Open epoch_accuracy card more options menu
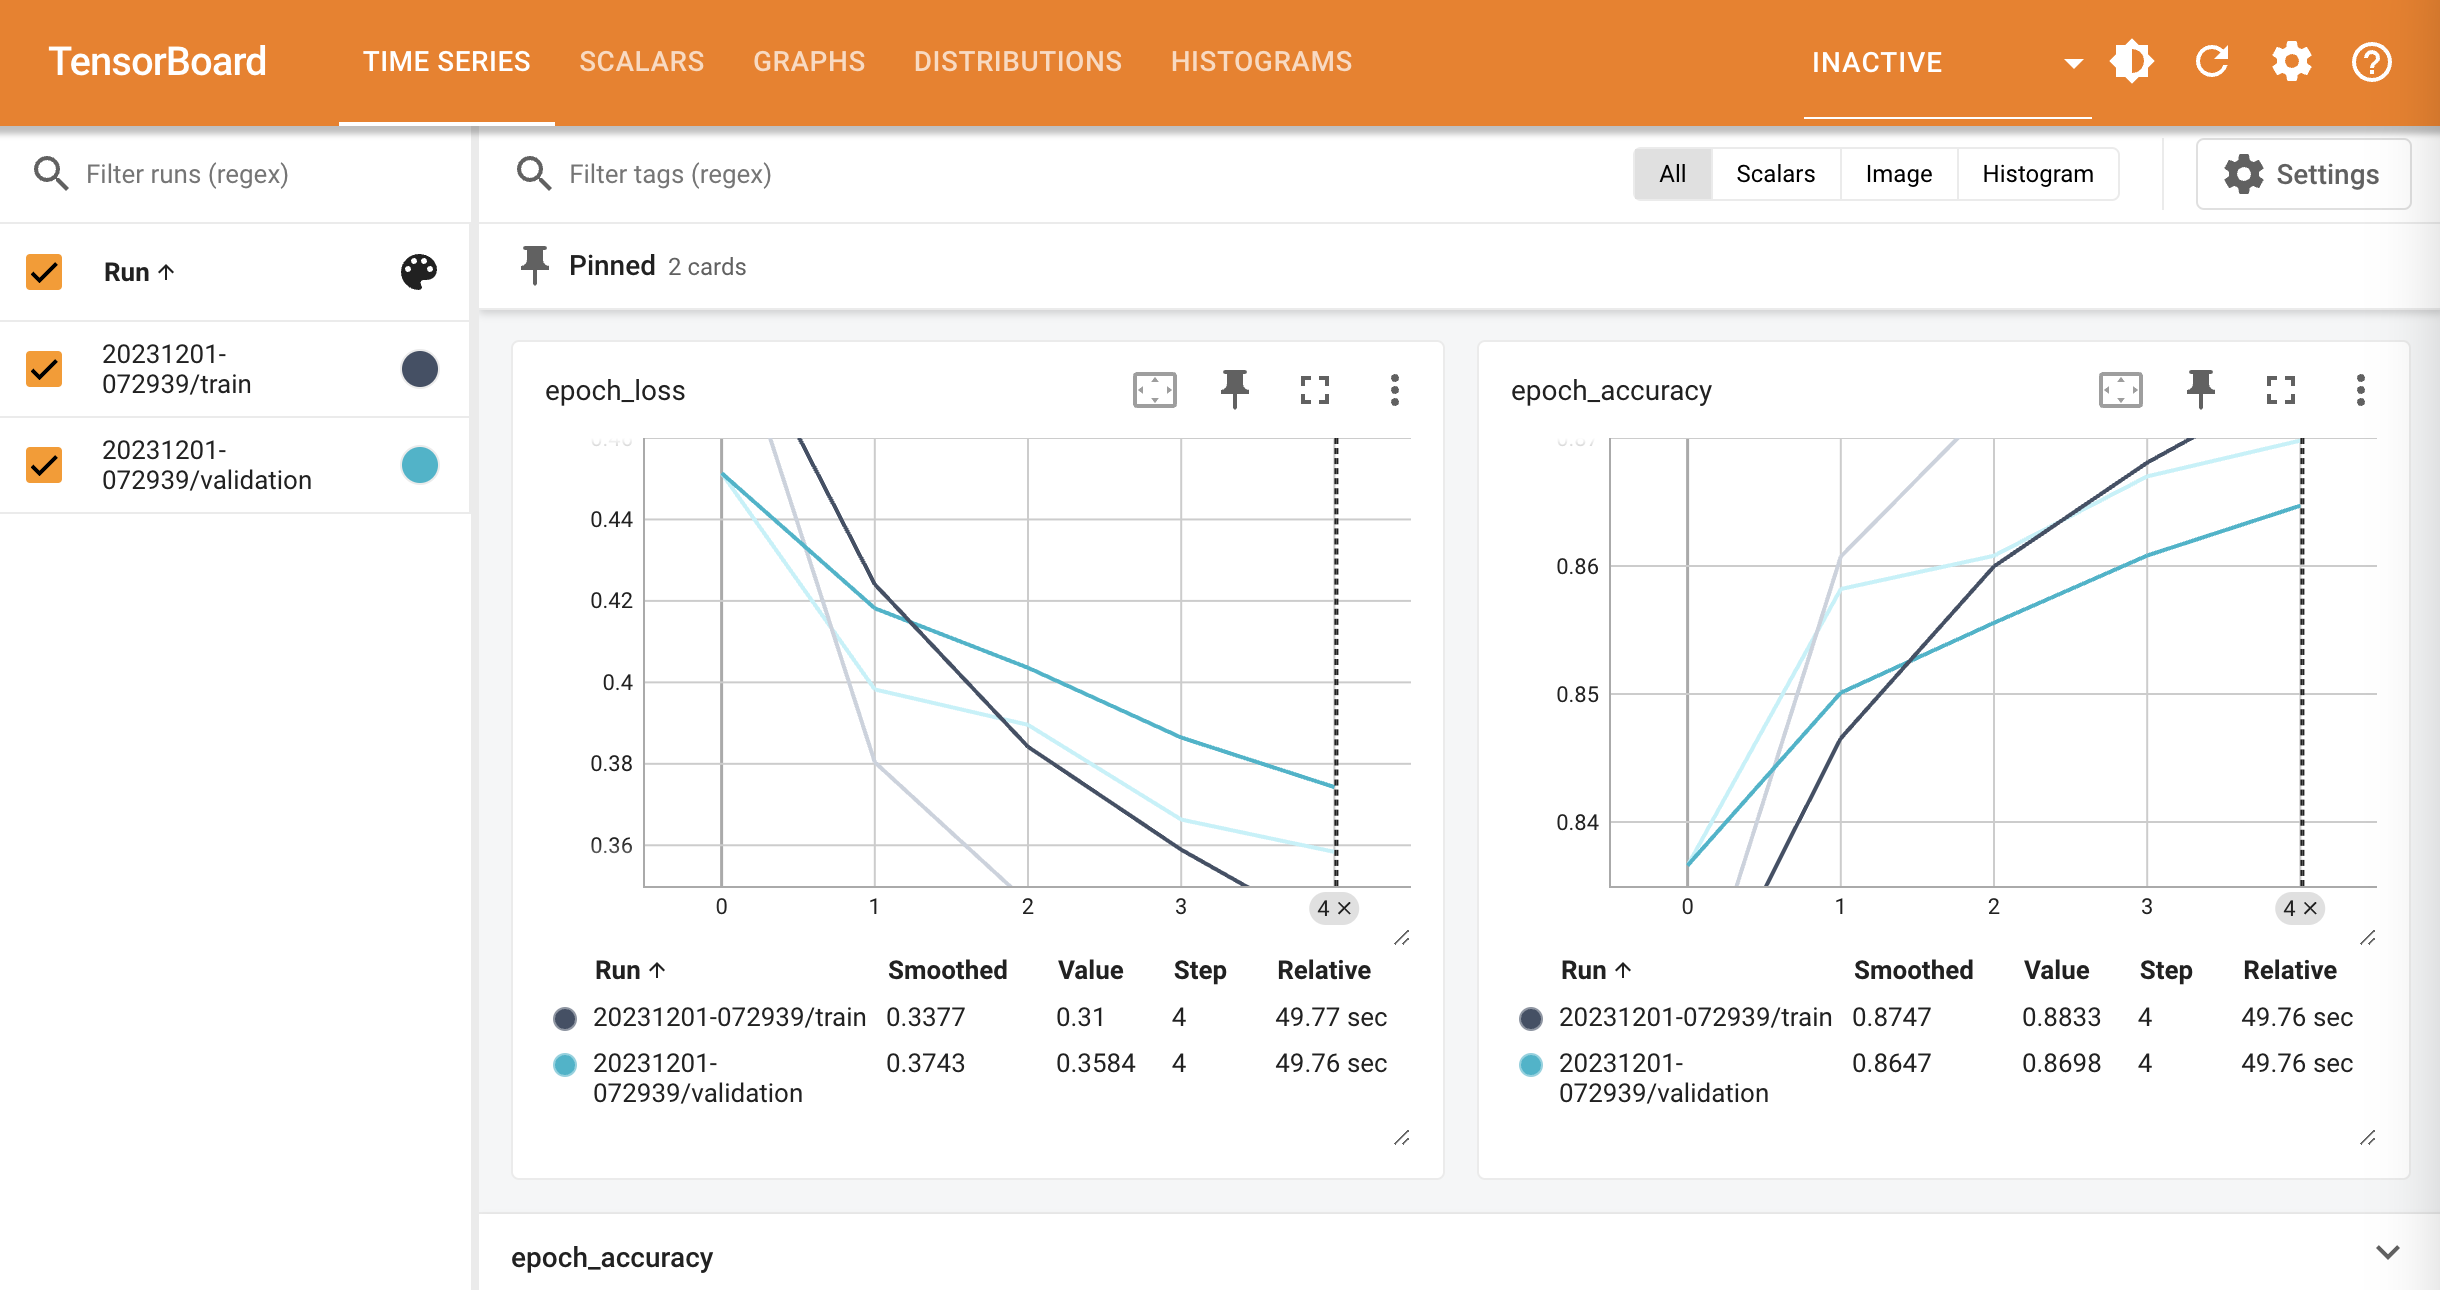Image resolution: width=2440 pixels, height=1290 pixels. click(x=2360, y=390)
